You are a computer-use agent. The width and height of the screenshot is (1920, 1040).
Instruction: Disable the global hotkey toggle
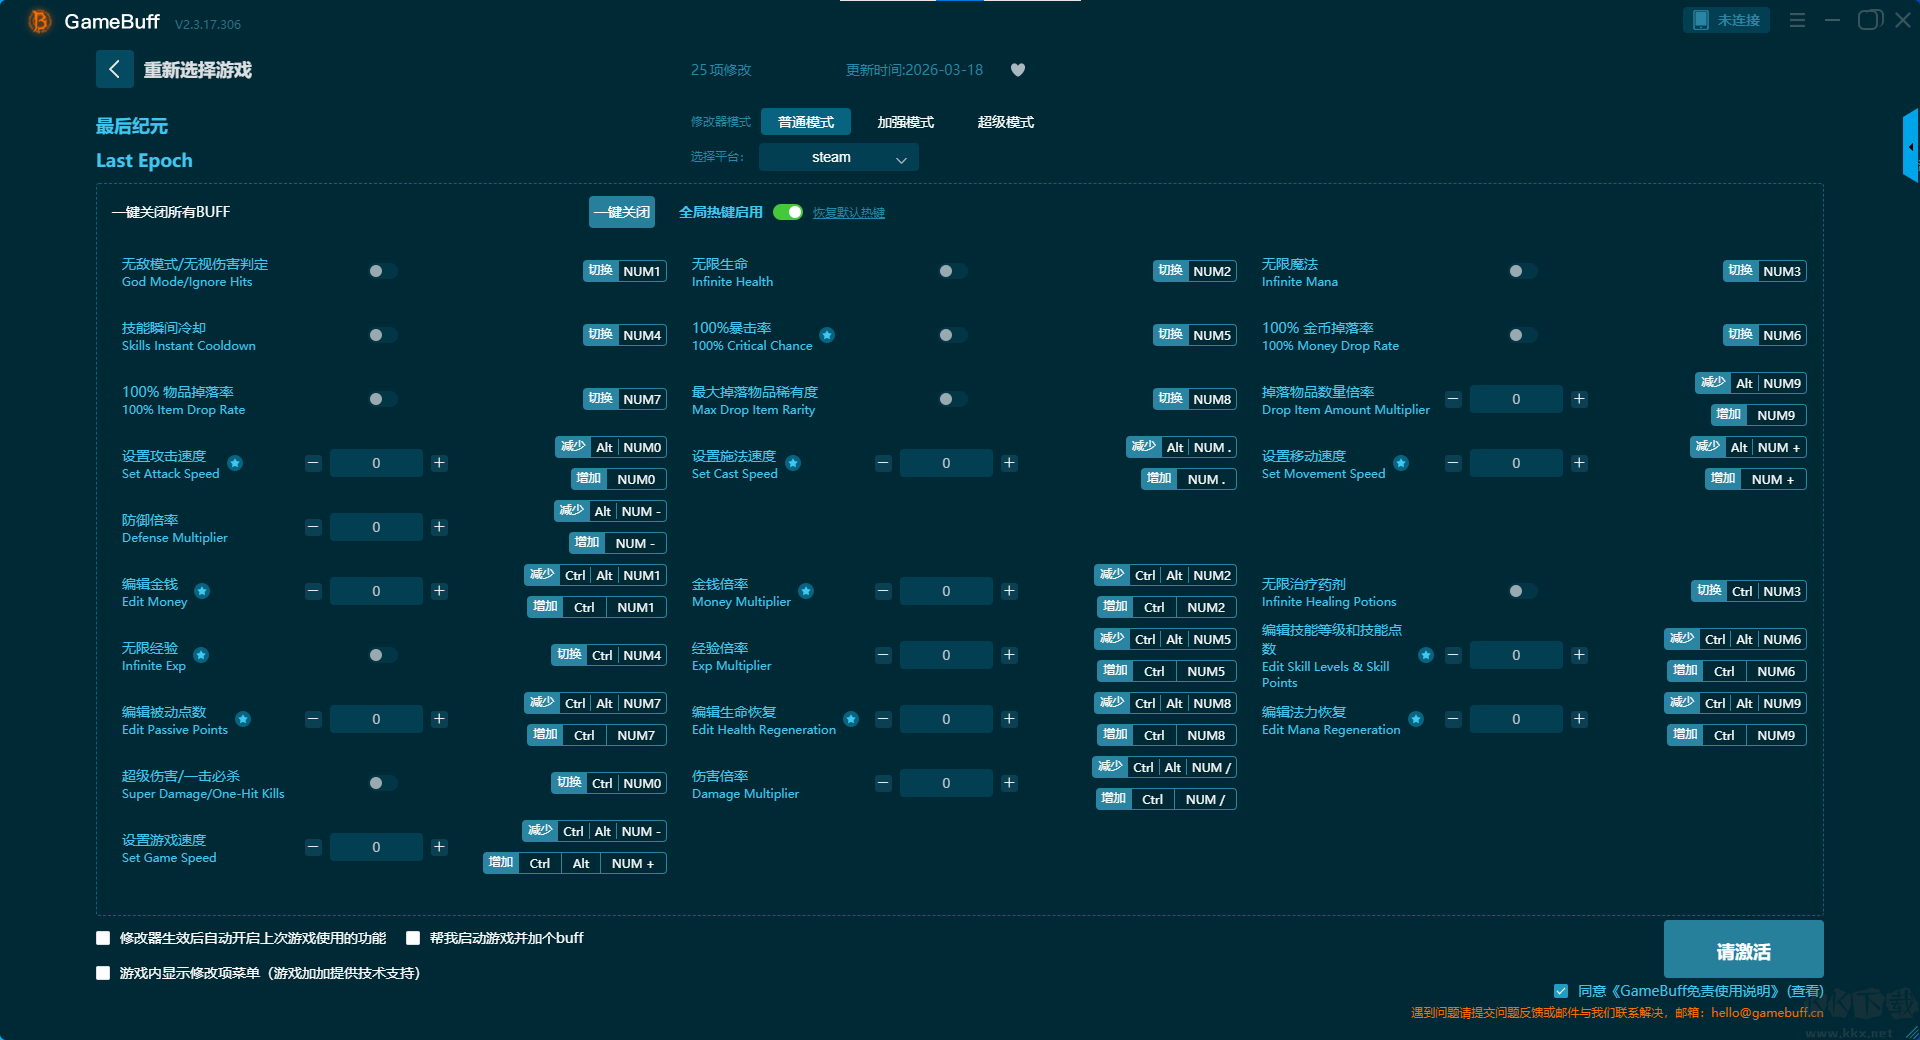click(x=788, y=212)
